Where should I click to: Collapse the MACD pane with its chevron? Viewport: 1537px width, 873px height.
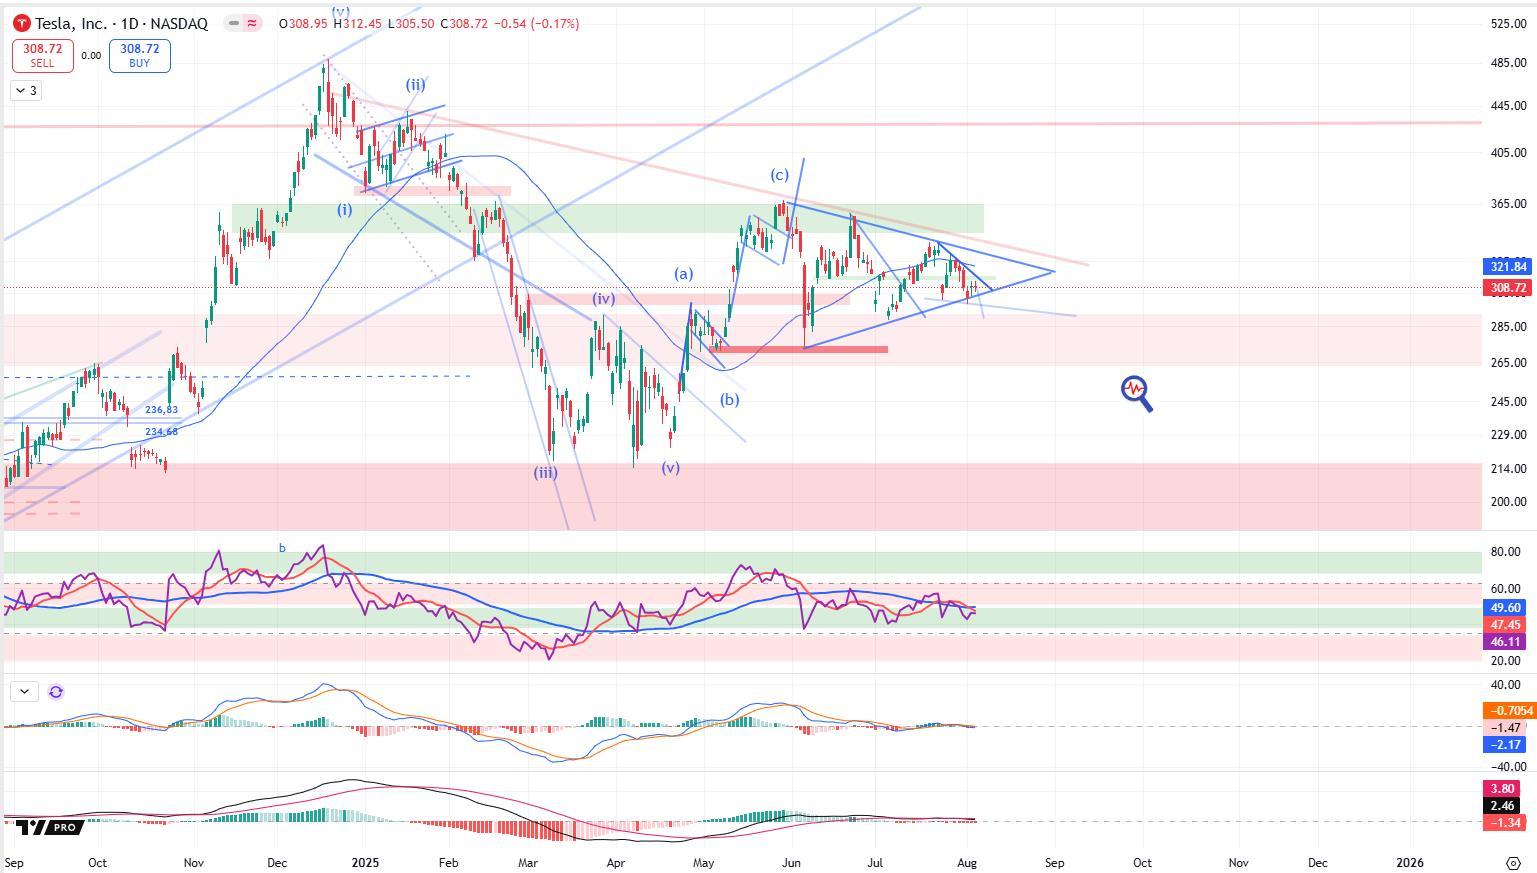click(24, 691)
